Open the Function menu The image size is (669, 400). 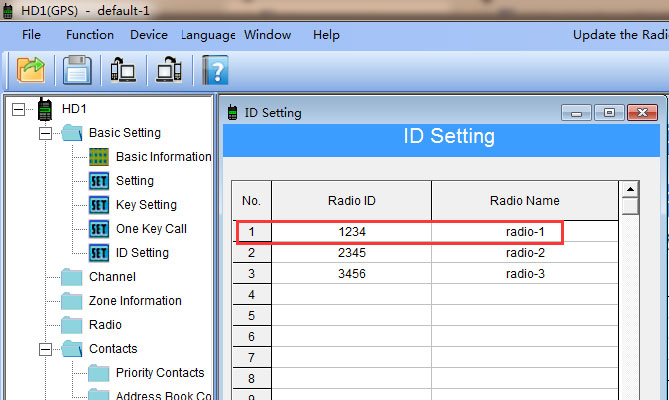click(90, 35)
